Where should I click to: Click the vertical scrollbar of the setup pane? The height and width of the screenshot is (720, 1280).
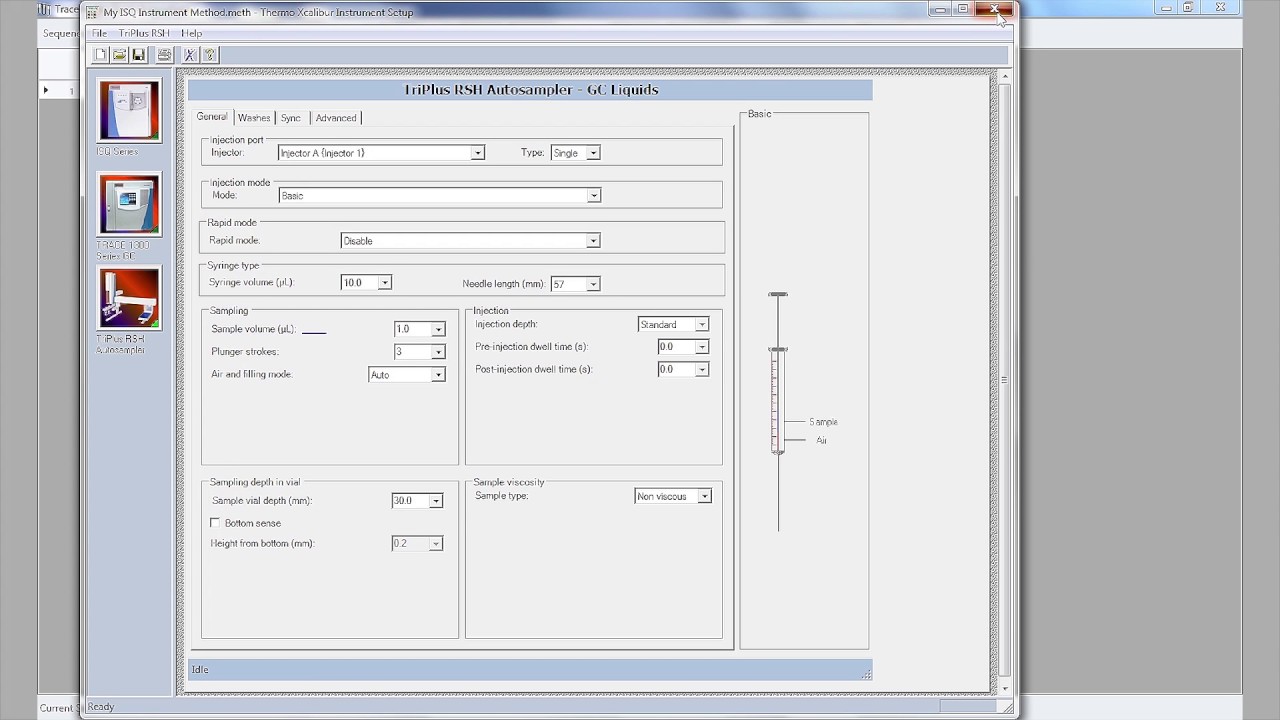coord(1004,380)
